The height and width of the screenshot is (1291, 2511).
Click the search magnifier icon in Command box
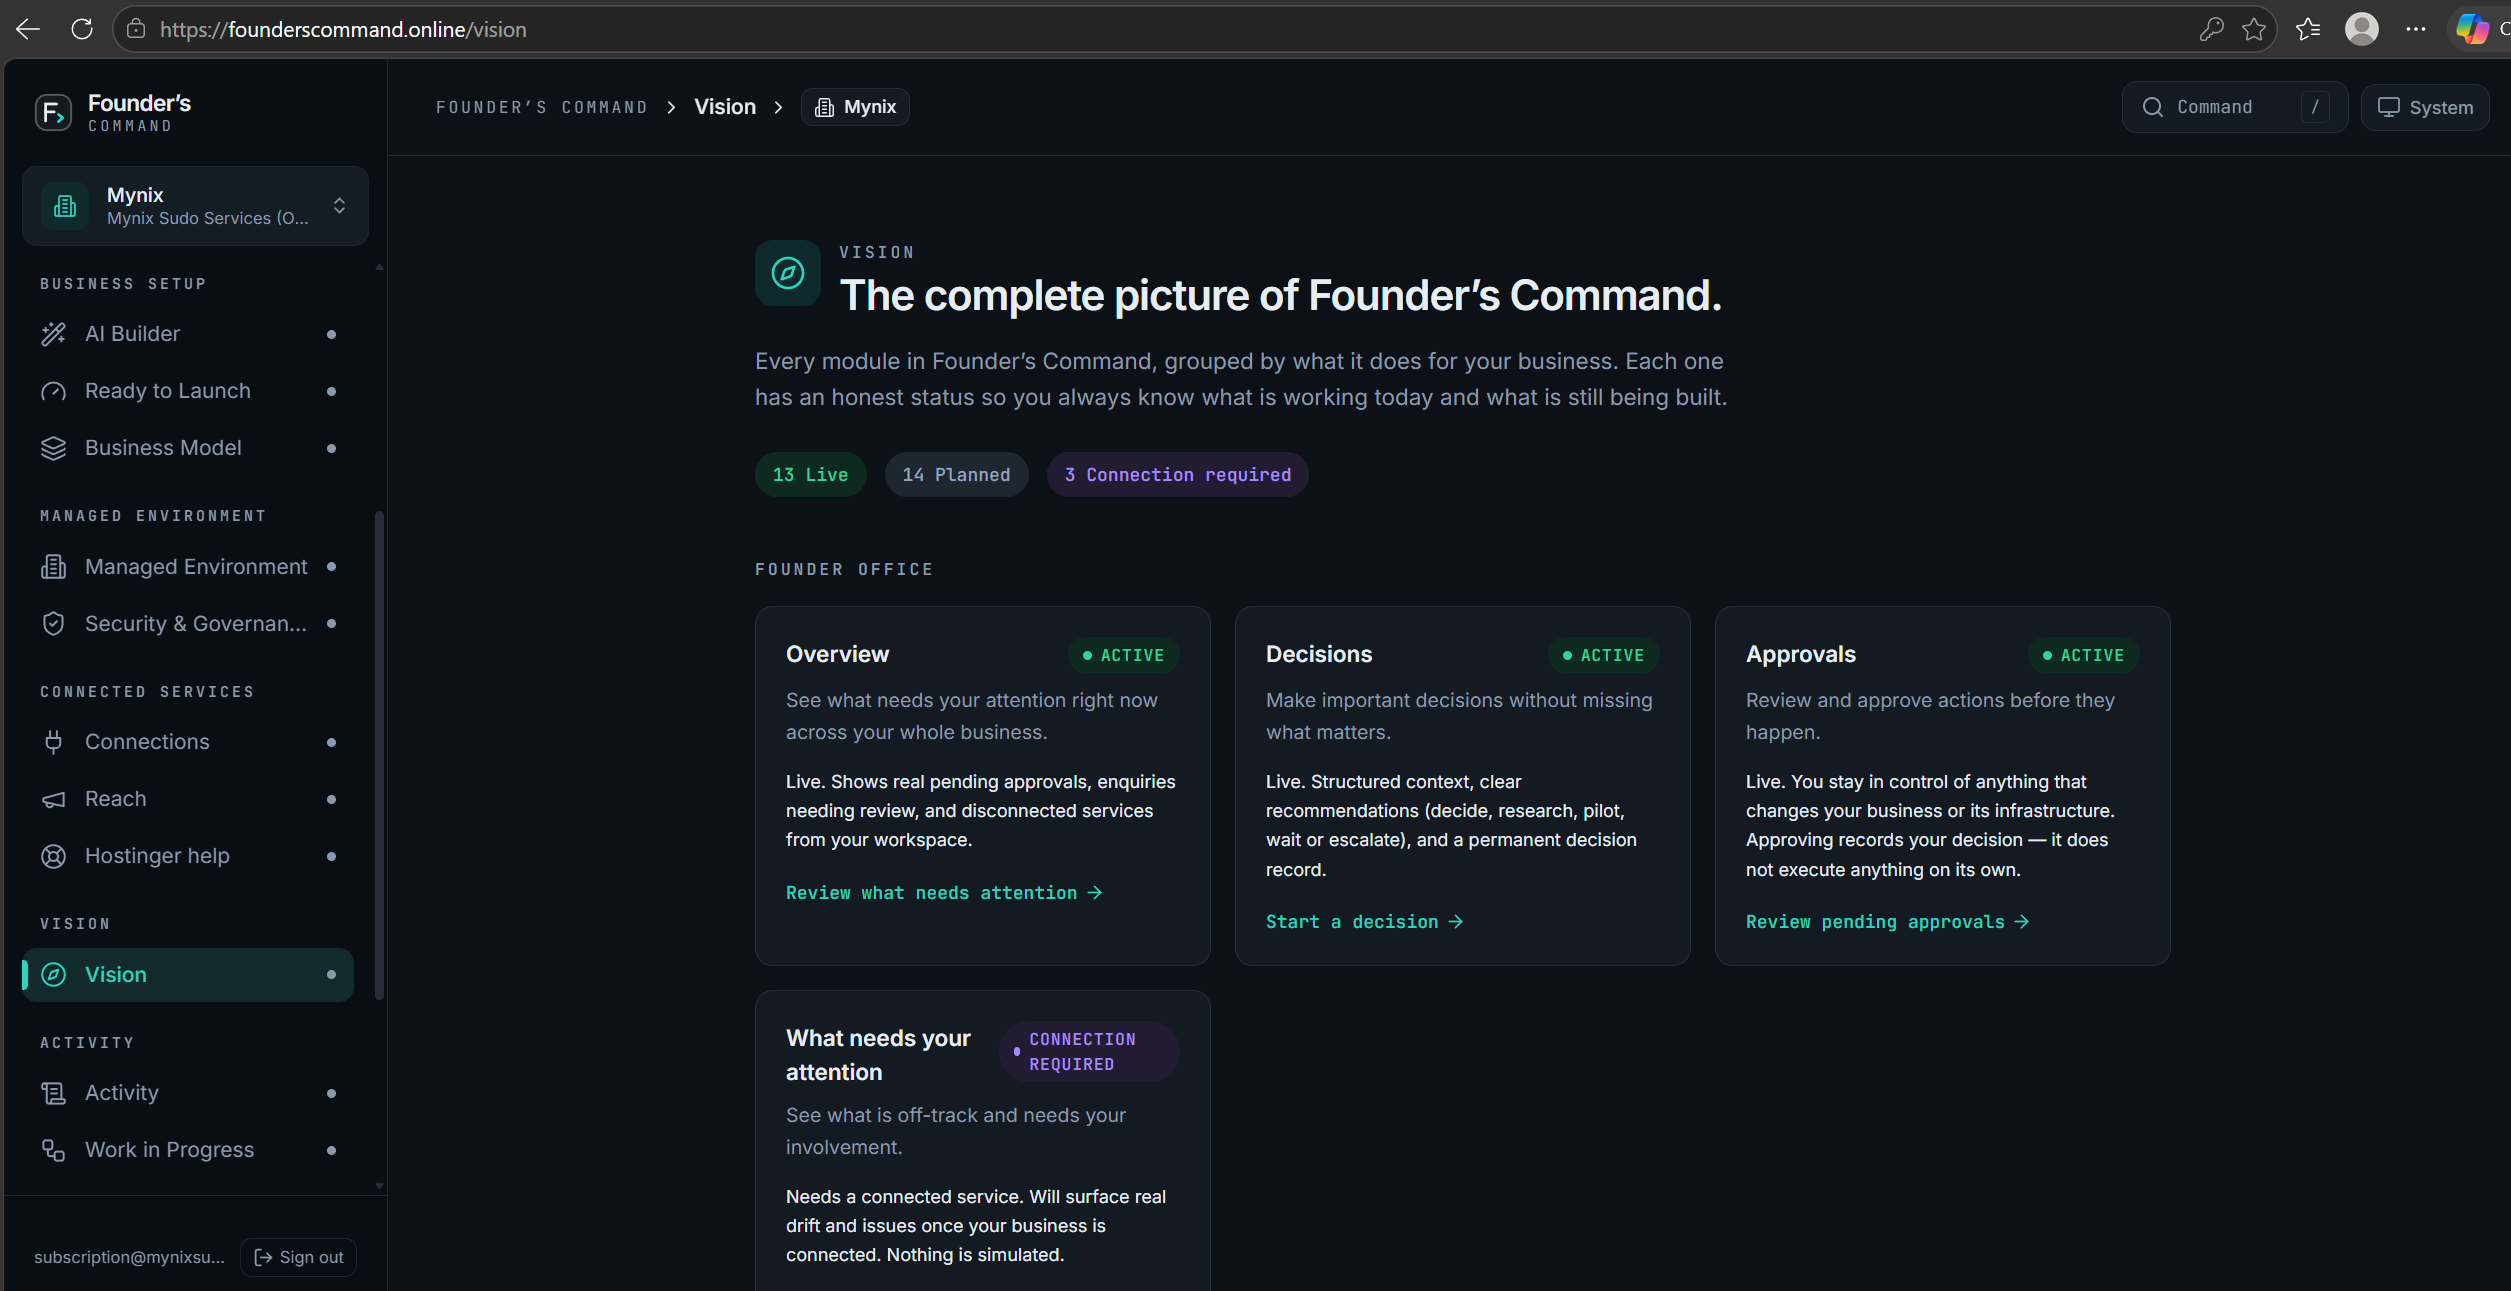click(2153, 107)
